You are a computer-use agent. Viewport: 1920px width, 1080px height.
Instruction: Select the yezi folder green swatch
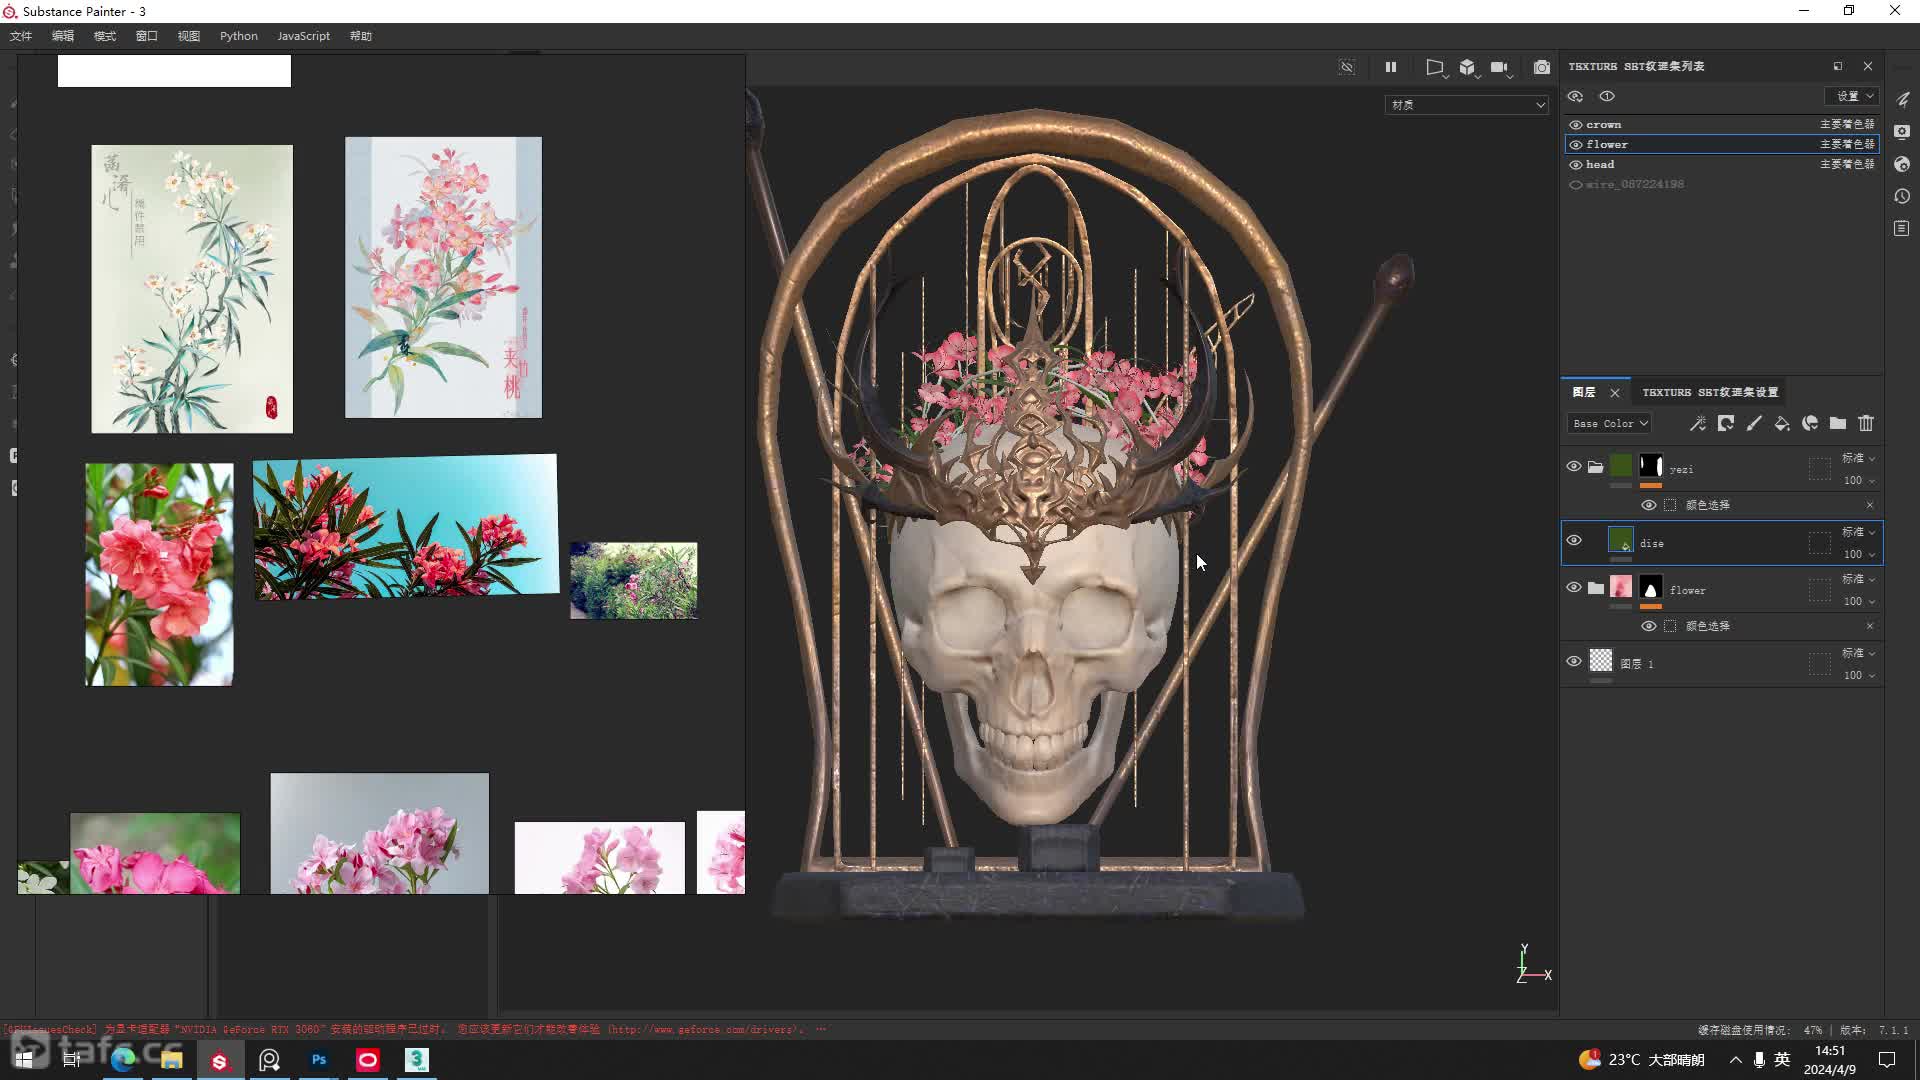(x=1621, y=466)
